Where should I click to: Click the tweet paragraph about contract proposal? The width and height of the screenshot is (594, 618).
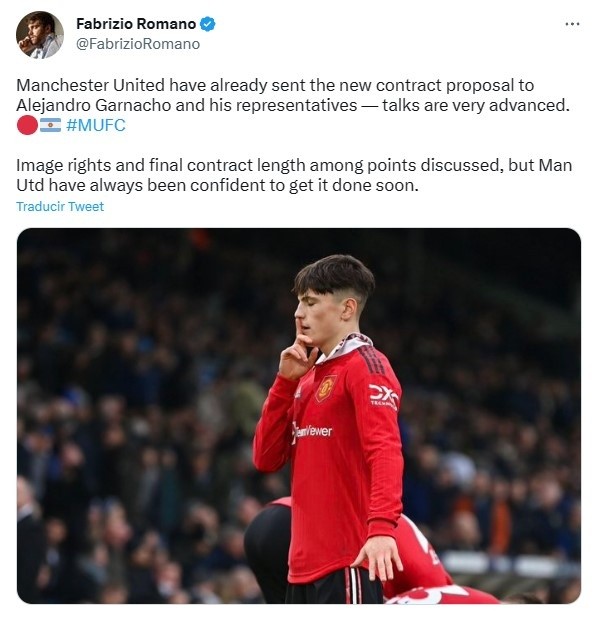[293, 95]
